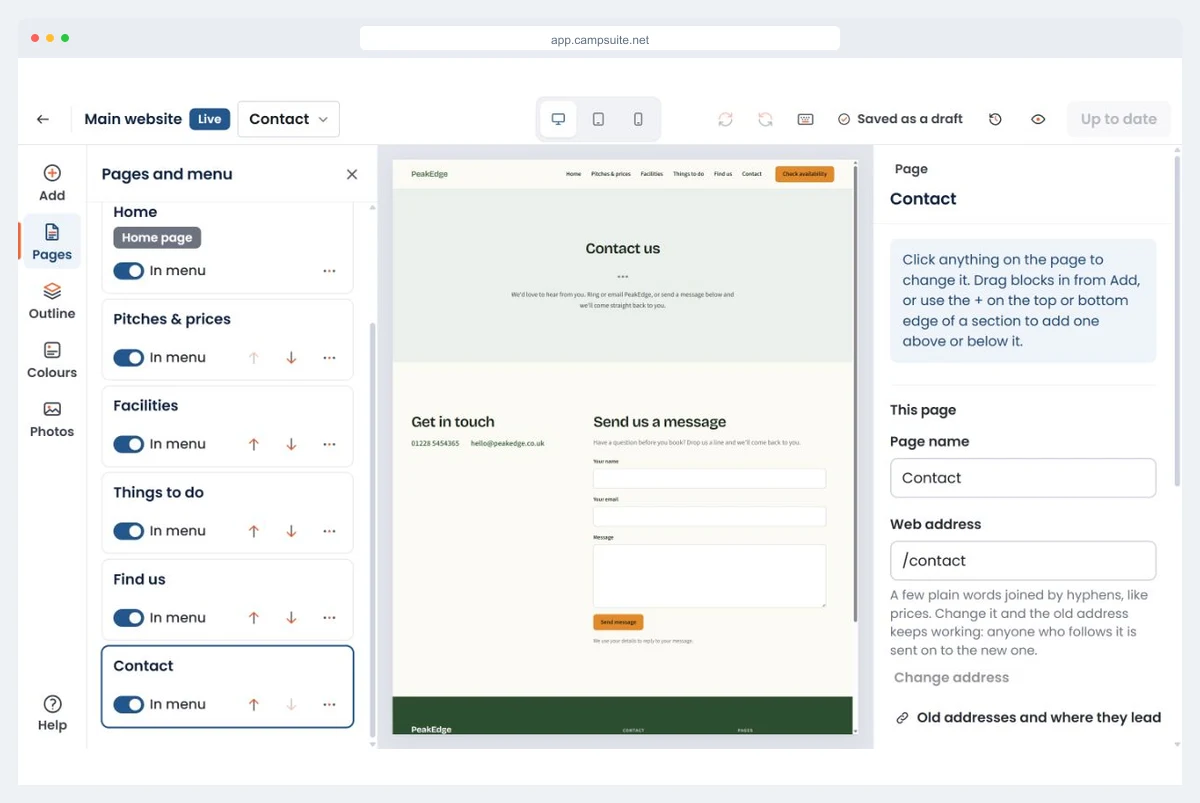Click the Change address button
The width and height of the screenshot is (1200, 803).
[951, 677]
